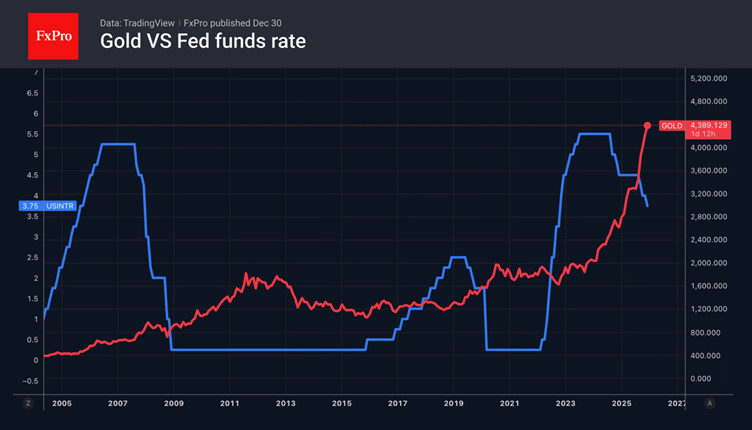Click the Z timezone button
The height and width of the screenshot is (430, 752).
(27, 403)
